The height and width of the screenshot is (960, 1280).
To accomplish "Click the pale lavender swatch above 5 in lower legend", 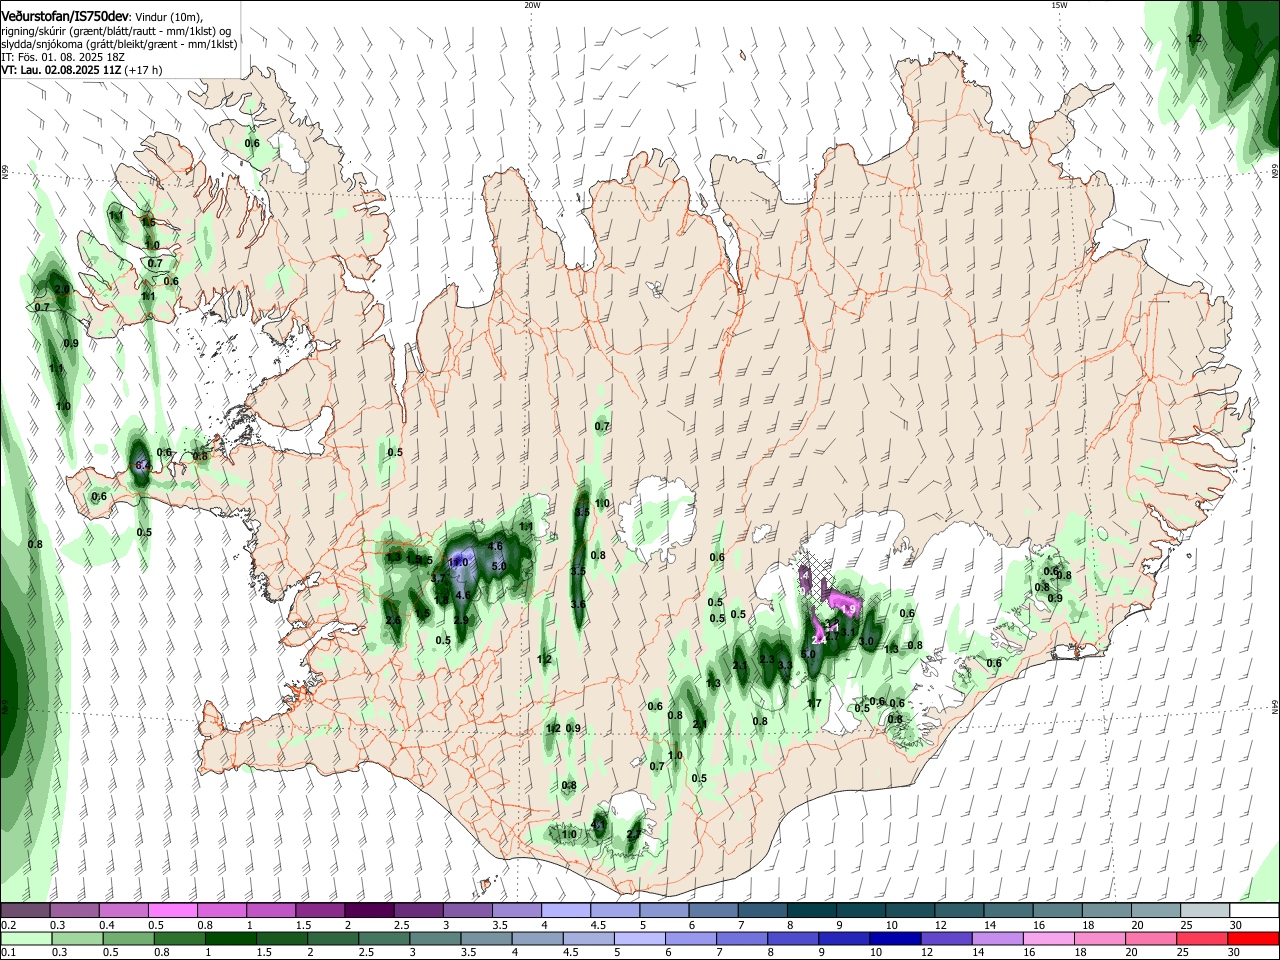I will point(638,938).
